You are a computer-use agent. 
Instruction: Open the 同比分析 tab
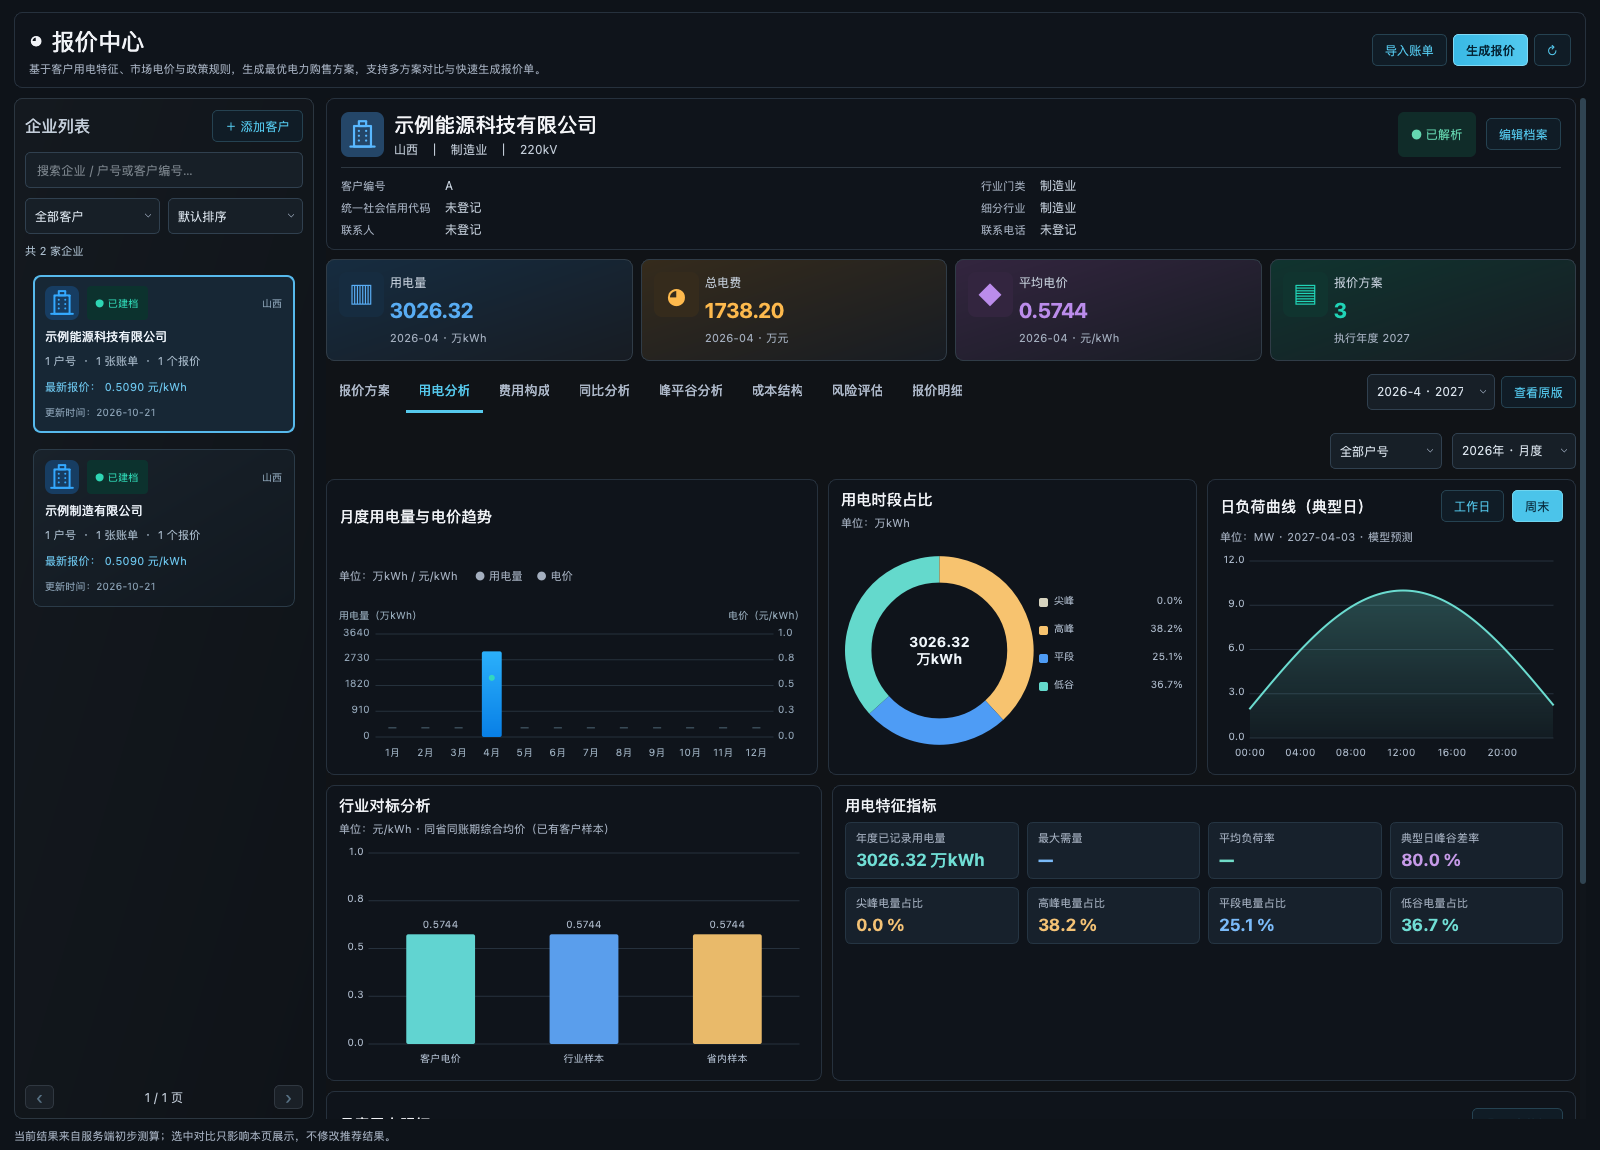click(x=604, y=391)
